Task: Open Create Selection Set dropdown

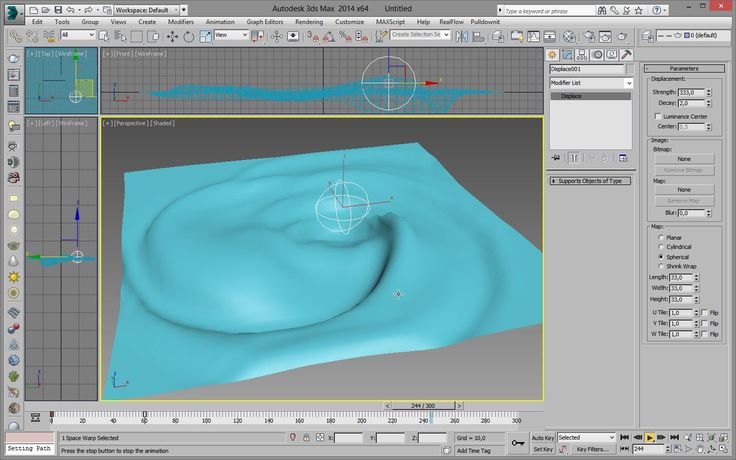Action: point(420,35)
